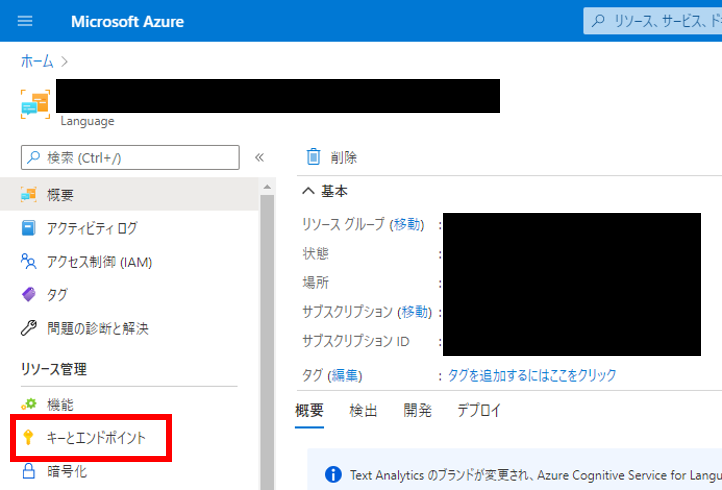The image size is (722, 490).
Task: Click the sidebar scrollbar track
Action: 267,342
